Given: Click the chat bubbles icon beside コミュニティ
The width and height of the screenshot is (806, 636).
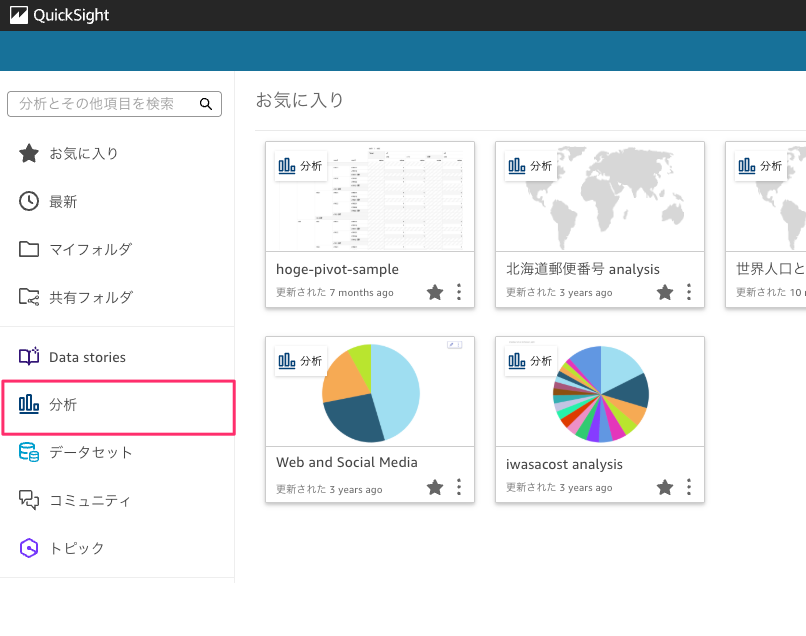Looking at the screenshot, I should [x=29, y=500].
